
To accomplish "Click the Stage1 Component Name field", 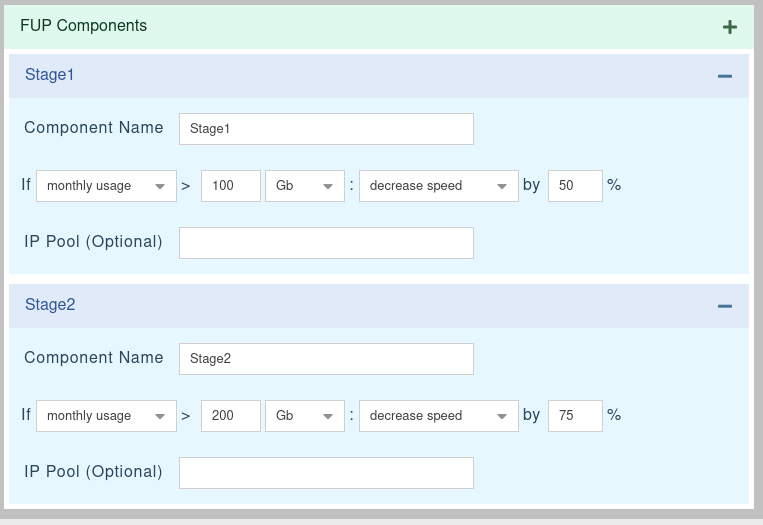I will point(326,129).
